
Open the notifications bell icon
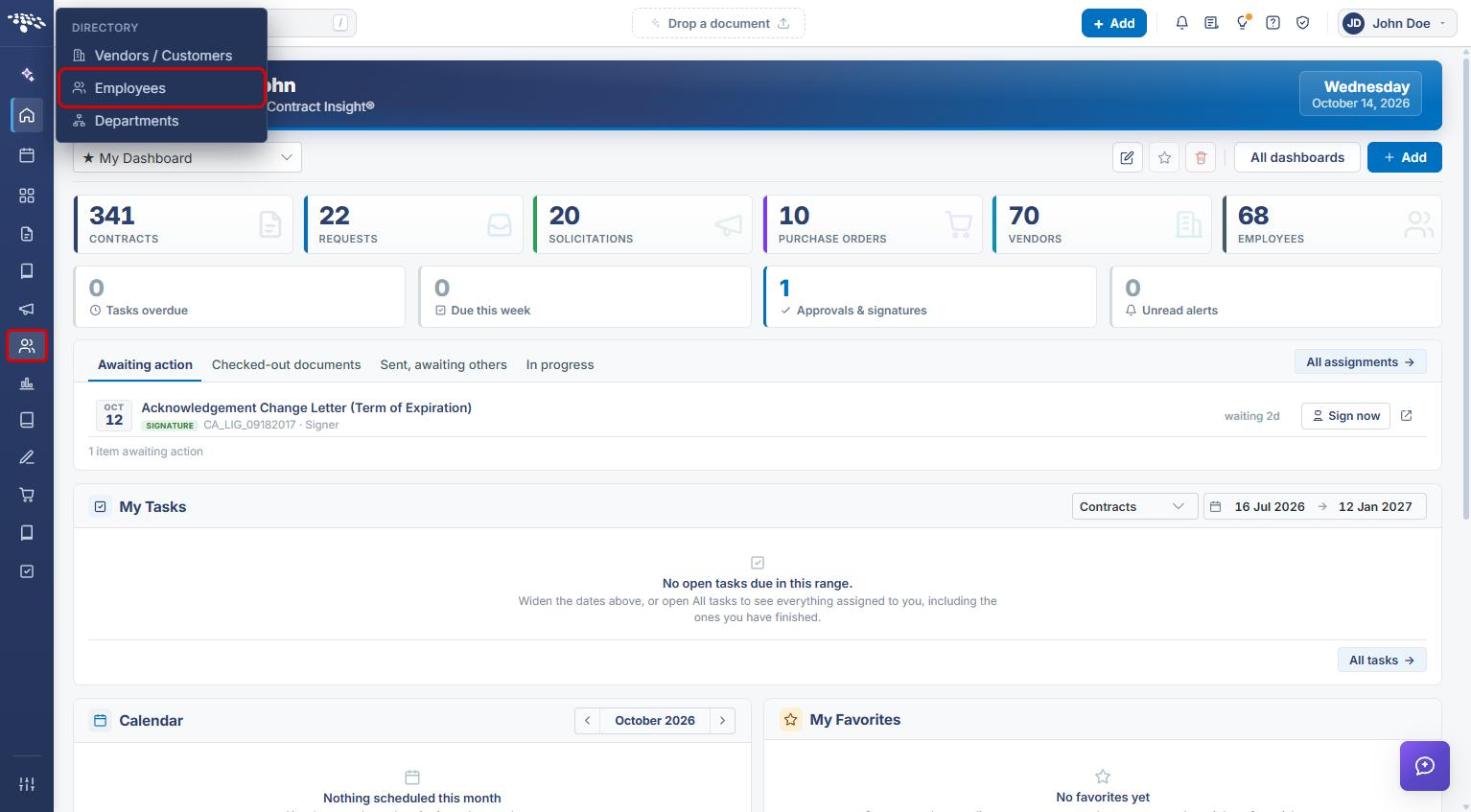[1182, 23]
